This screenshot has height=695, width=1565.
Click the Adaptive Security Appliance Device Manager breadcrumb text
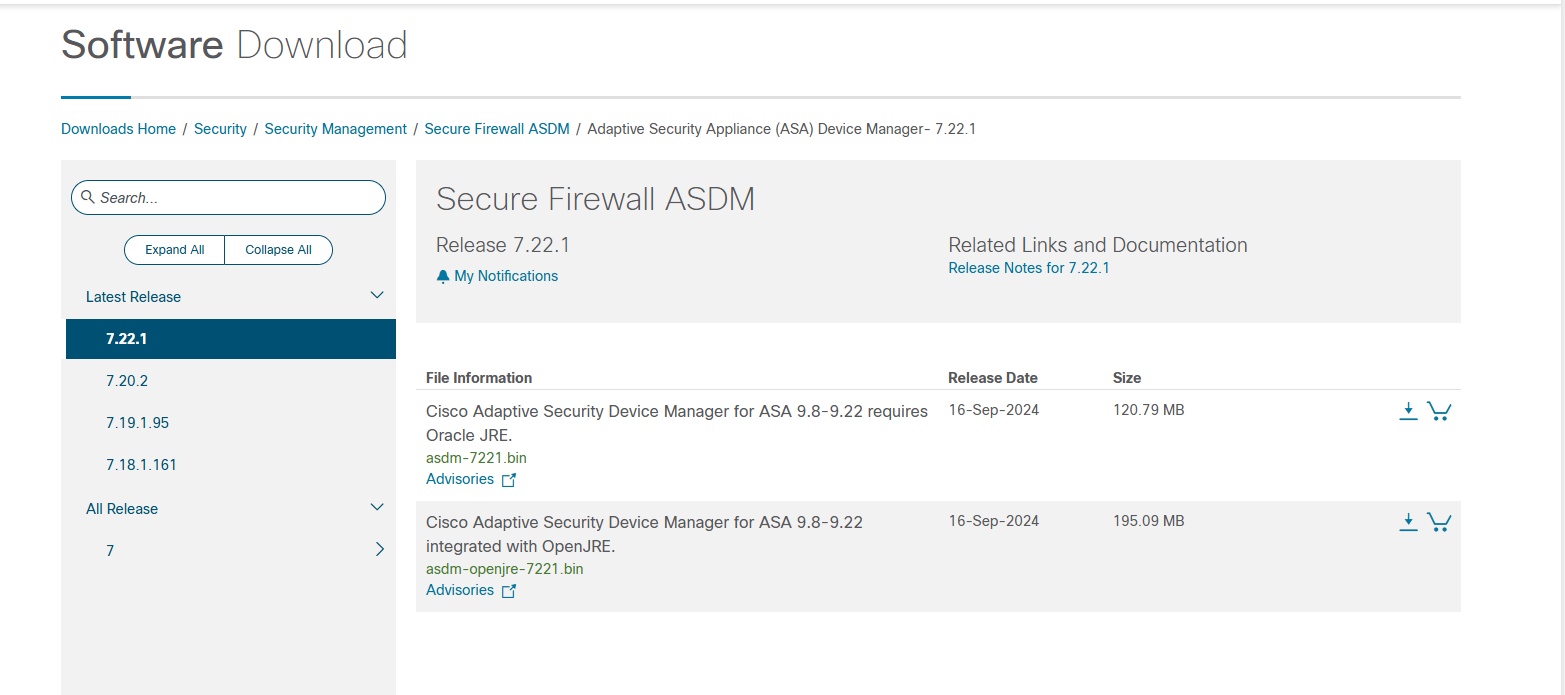point(782,129)
